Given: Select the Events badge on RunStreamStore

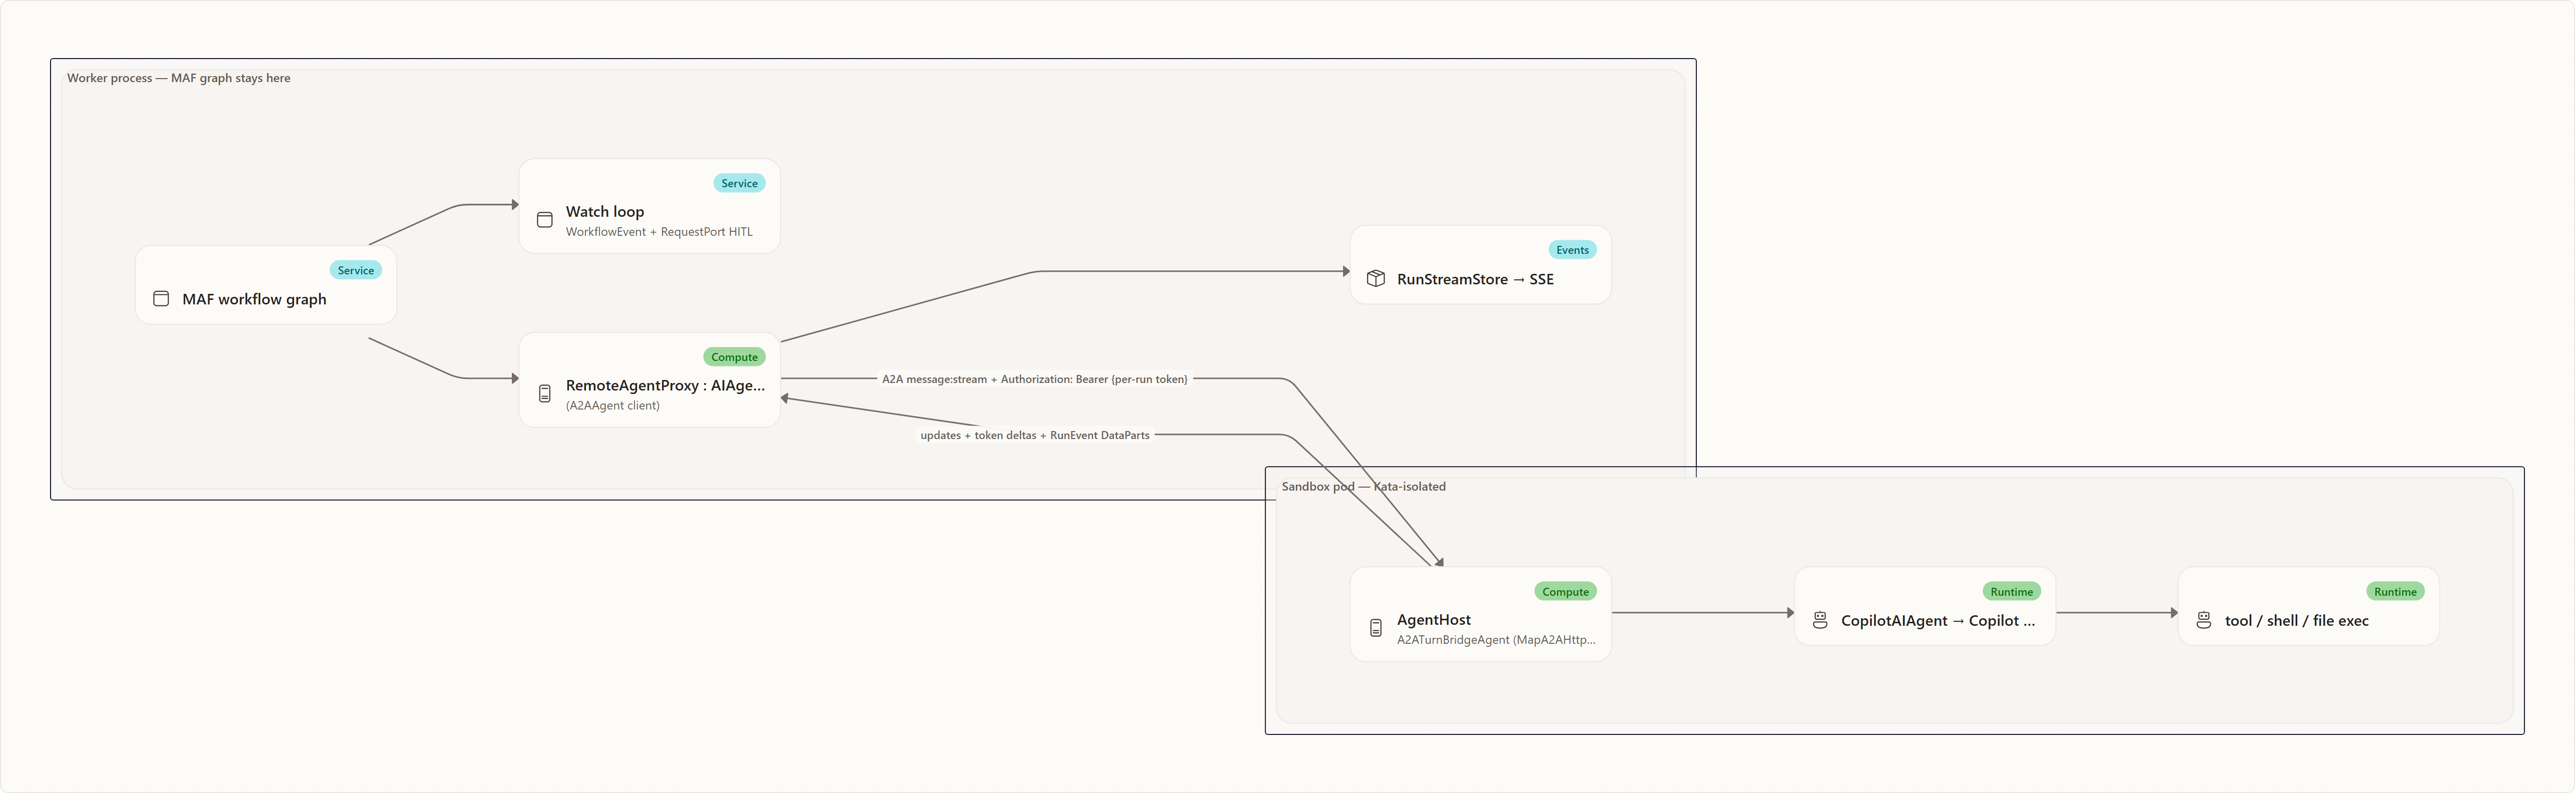Looking at the screenshot, I should [x=1572, y=250].
